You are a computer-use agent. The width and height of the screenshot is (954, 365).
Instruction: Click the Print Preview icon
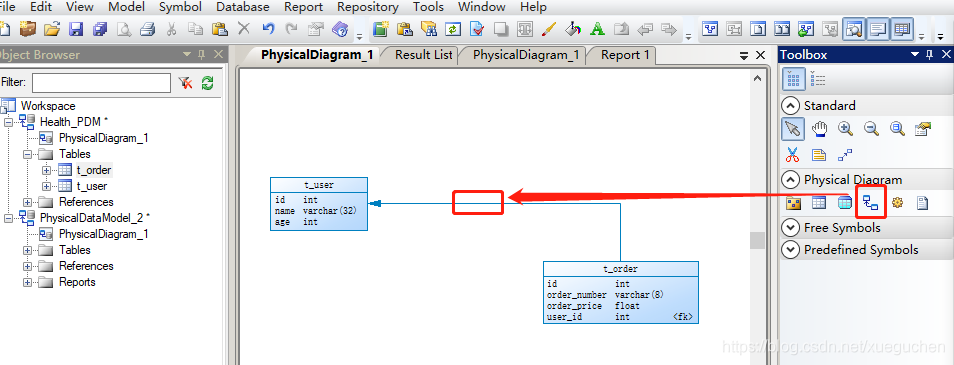click(x=124, y=29)
